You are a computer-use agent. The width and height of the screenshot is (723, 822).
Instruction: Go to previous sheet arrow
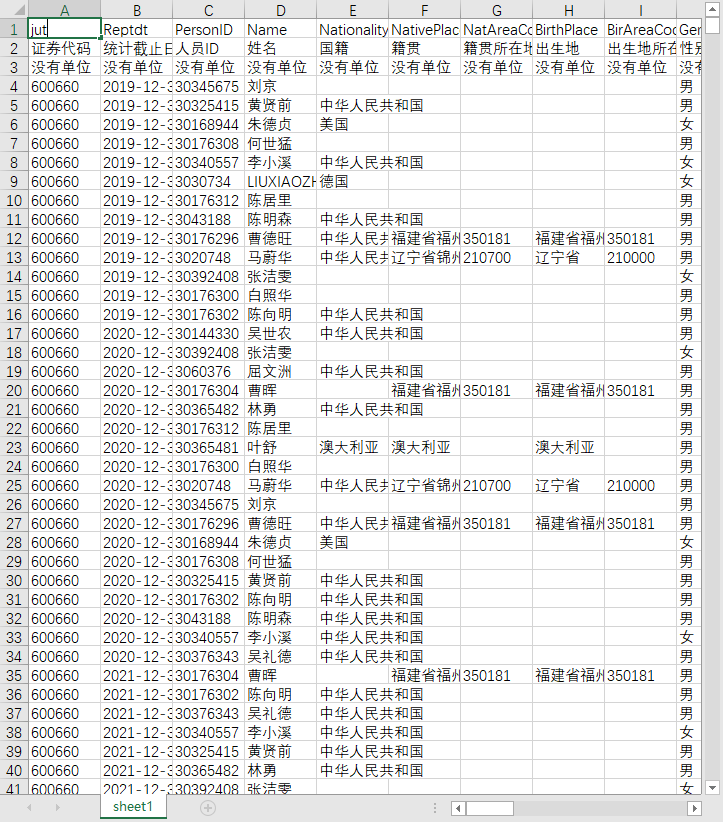pyautogui.click(x=29, y=808)
